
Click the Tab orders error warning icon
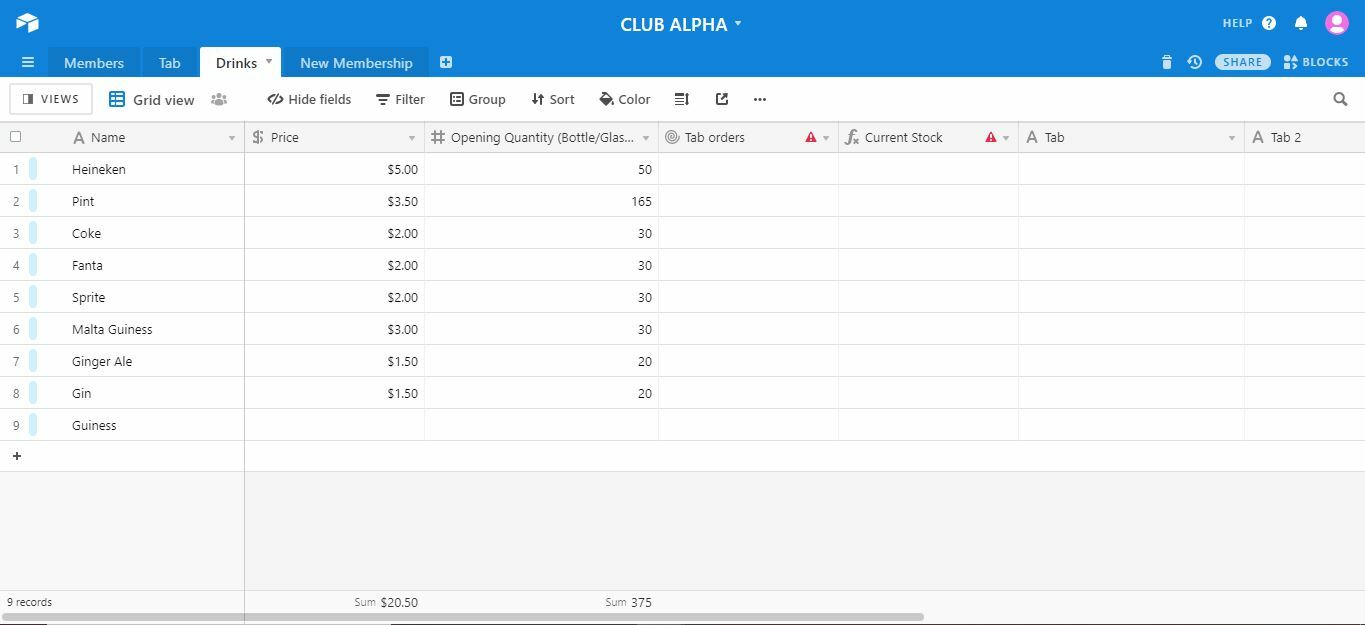pyautogui.click(x=811, y=137)
